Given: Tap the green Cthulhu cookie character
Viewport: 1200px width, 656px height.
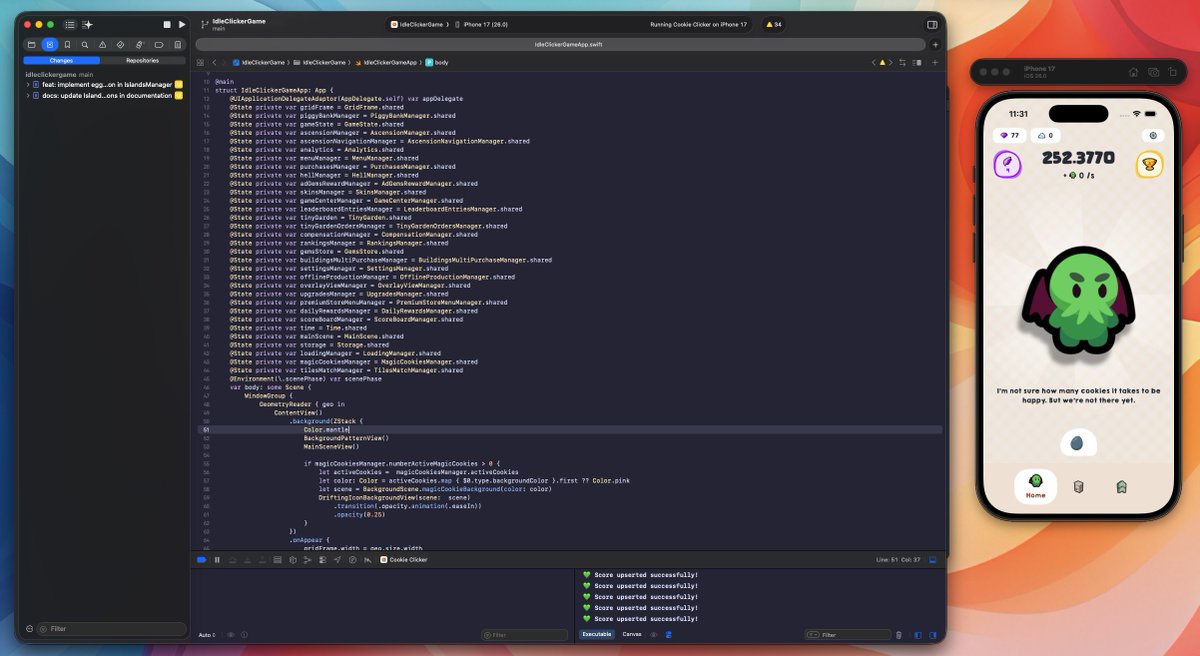Looking at the screenshot, I should coord(1079,303).
